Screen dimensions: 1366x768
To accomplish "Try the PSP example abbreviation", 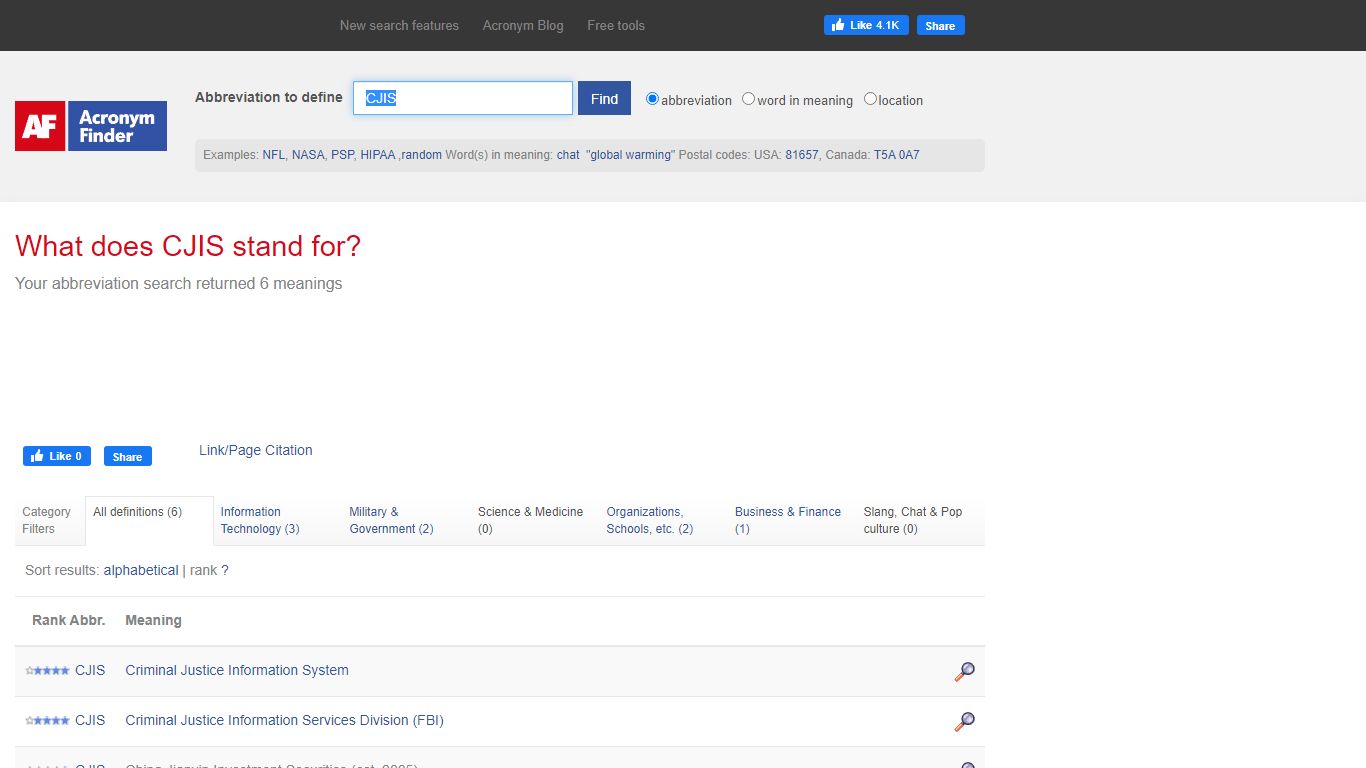I will tap(342, 155).
